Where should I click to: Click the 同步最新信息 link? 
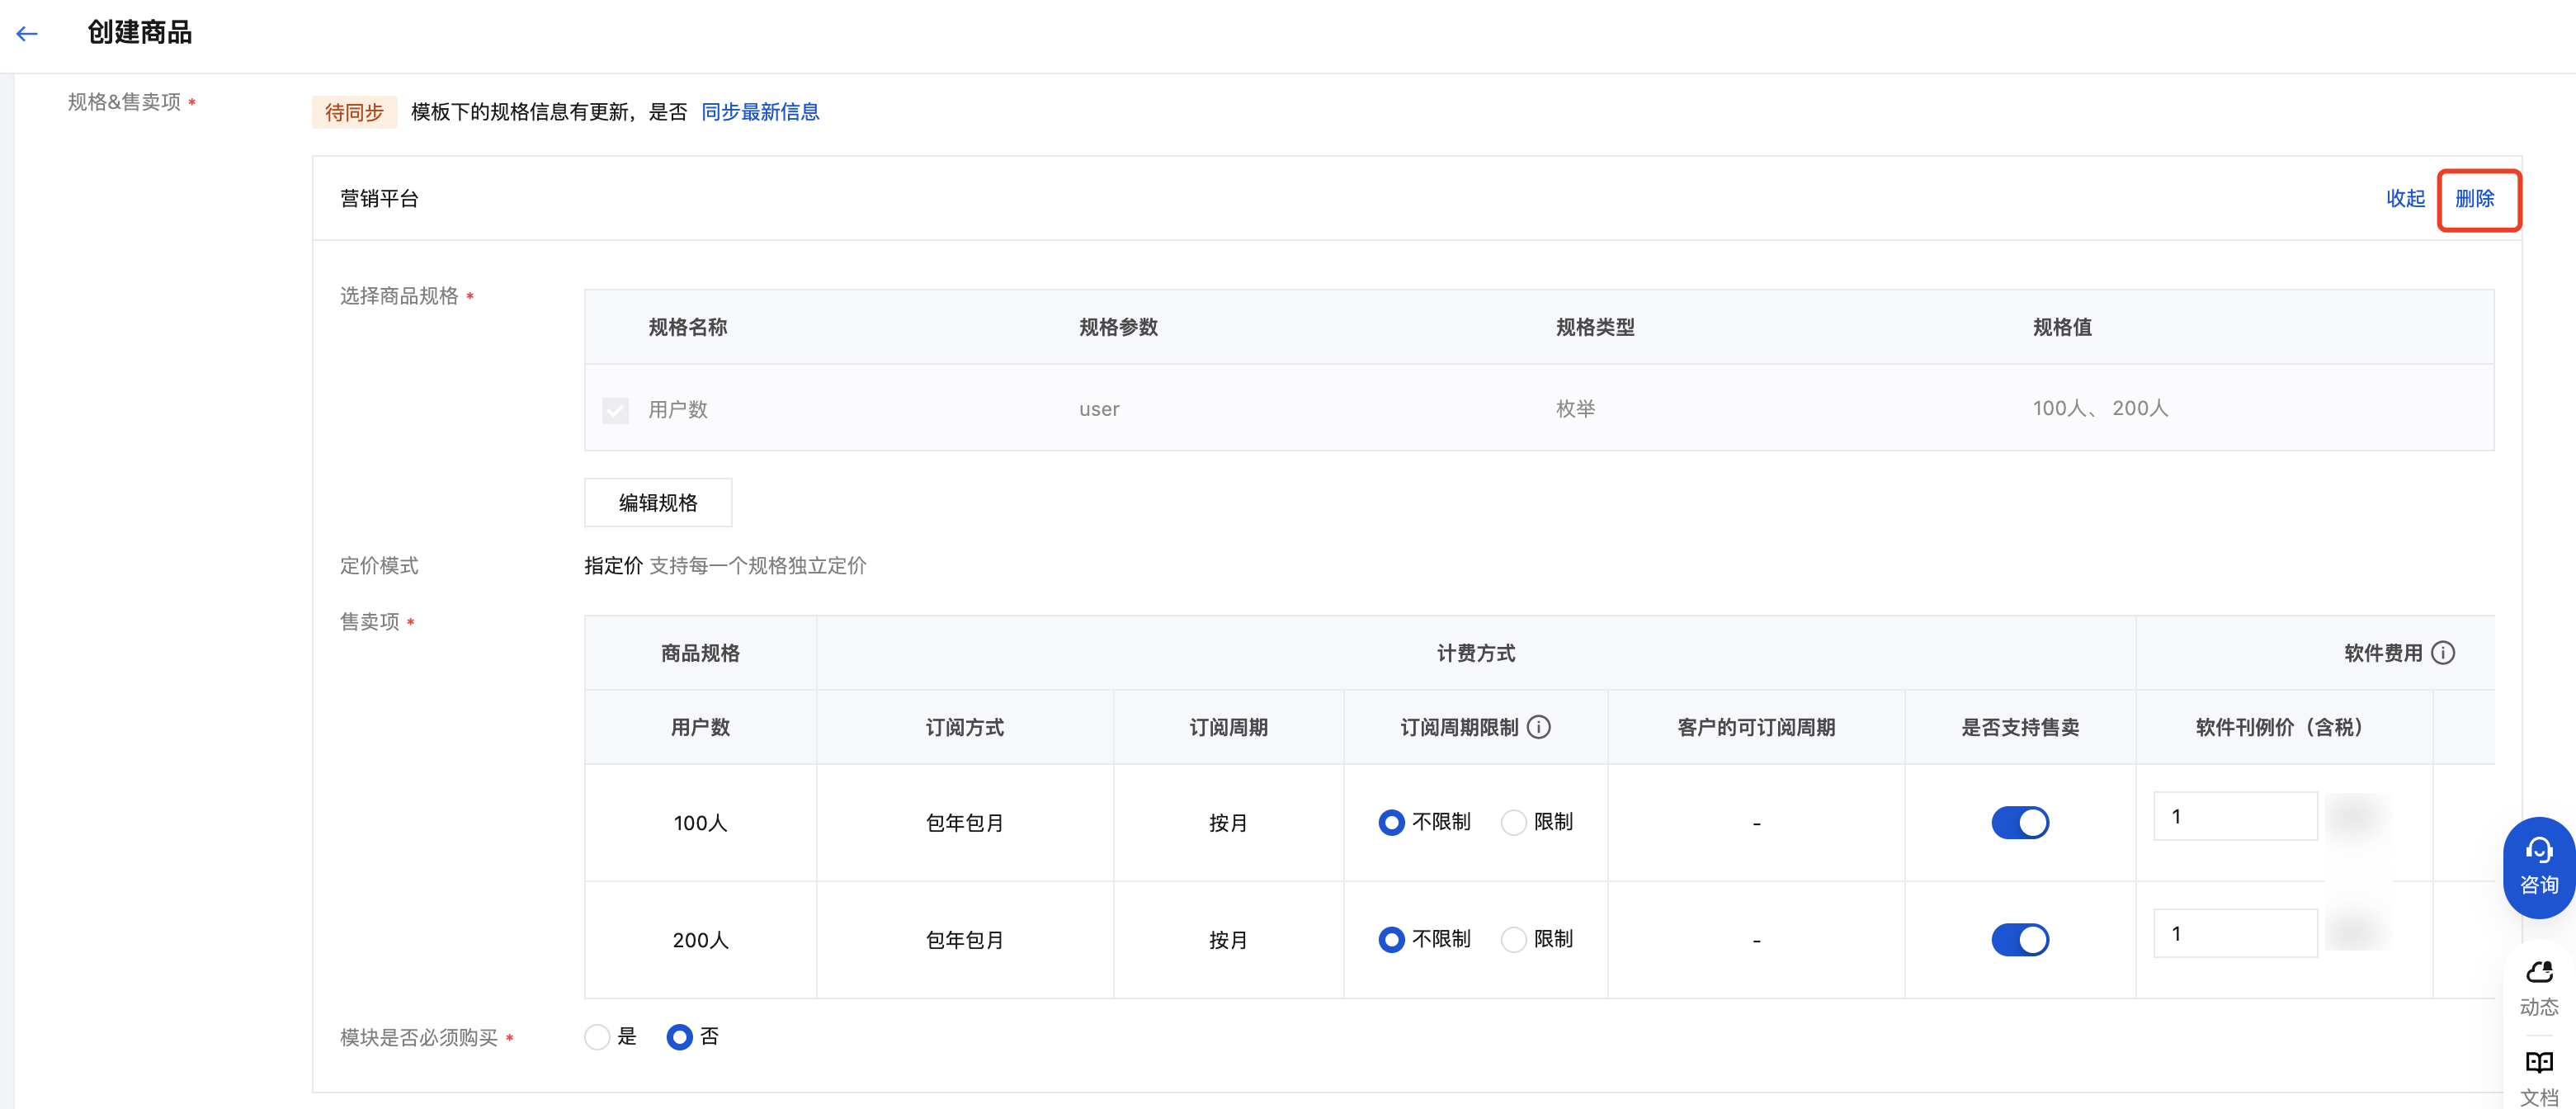click(x=760, y=112)
